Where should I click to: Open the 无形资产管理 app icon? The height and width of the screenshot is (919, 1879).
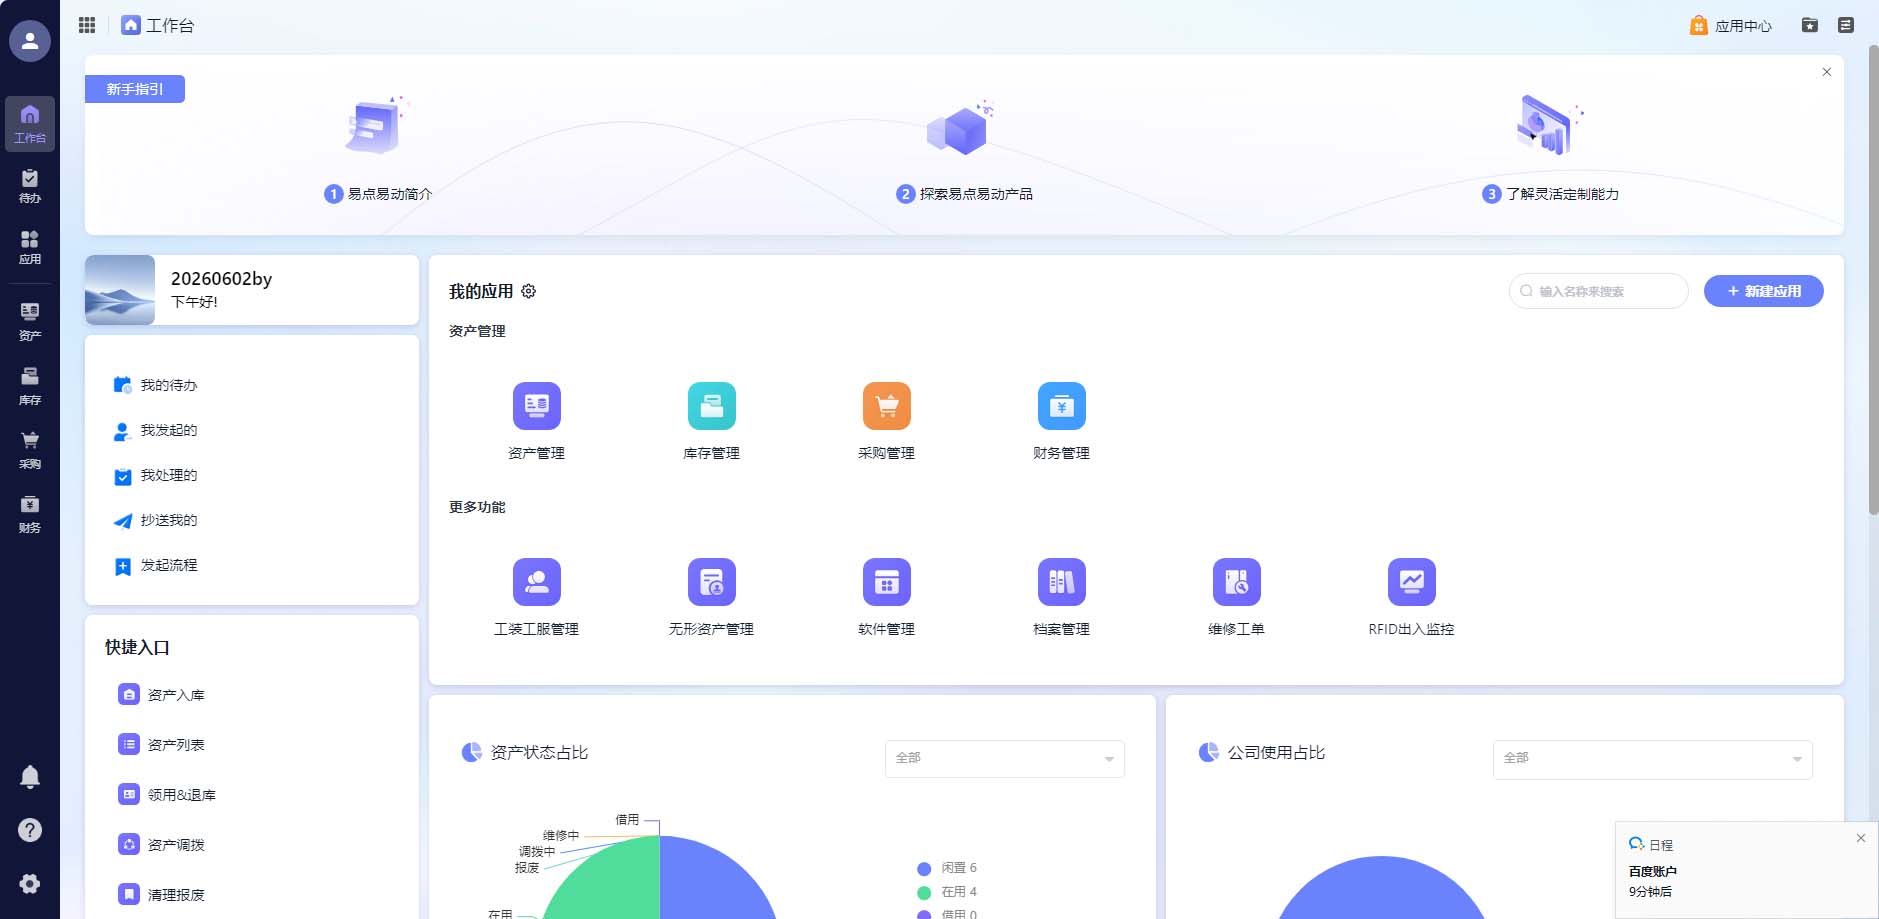tap(712, 582)
